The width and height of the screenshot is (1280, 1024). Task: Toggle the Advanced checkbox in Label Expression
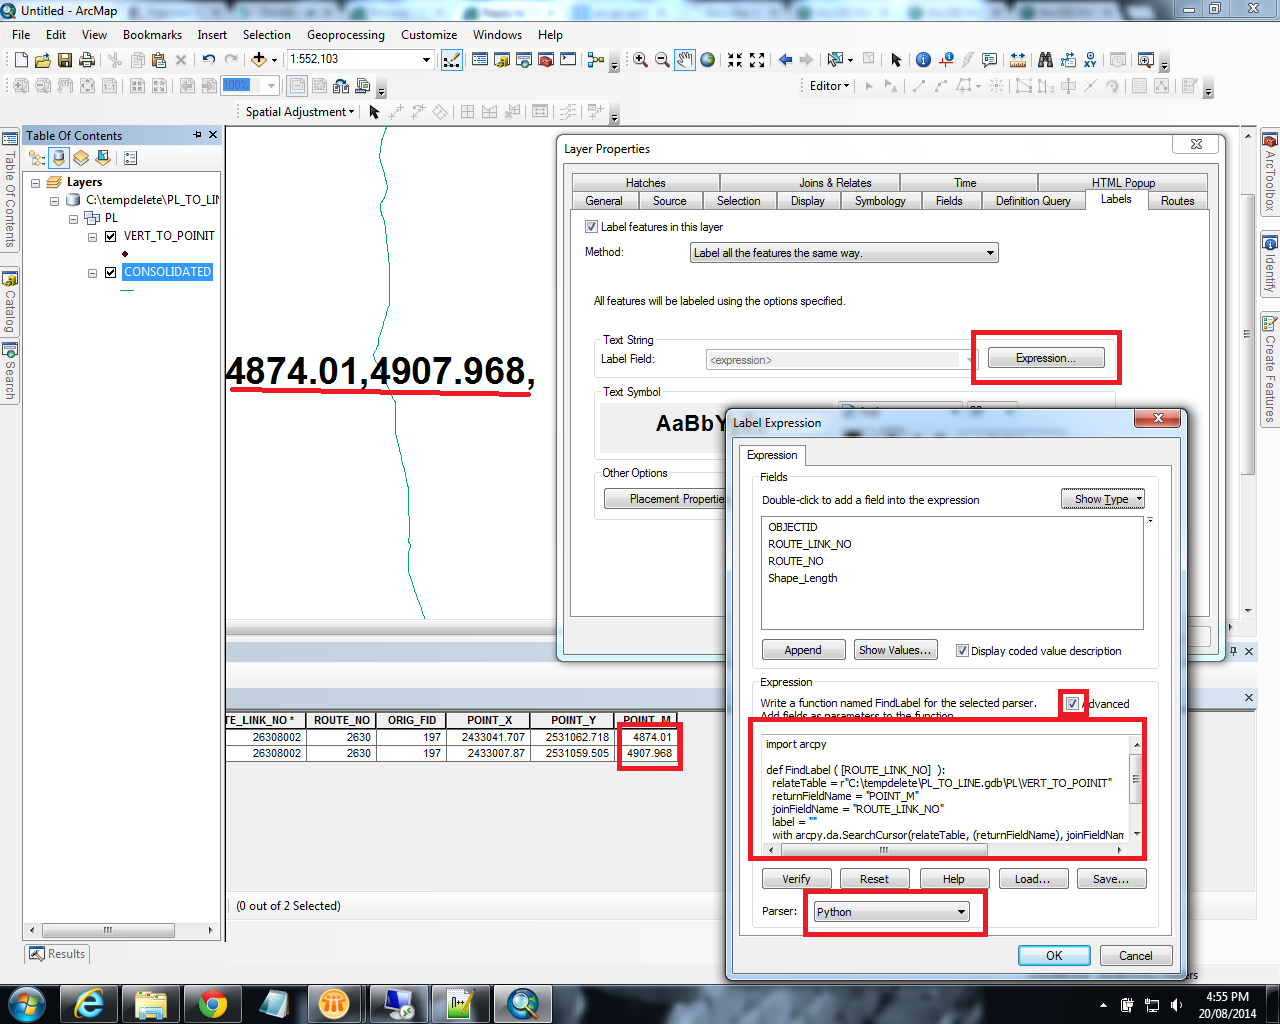tap(1073, 703)
